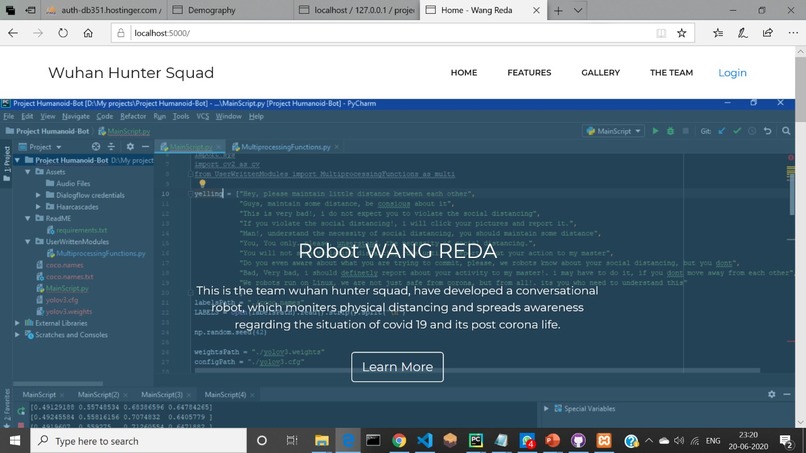Switch to the Demography tab
This screenshot has height=453, width=806.
coord(230,10)
